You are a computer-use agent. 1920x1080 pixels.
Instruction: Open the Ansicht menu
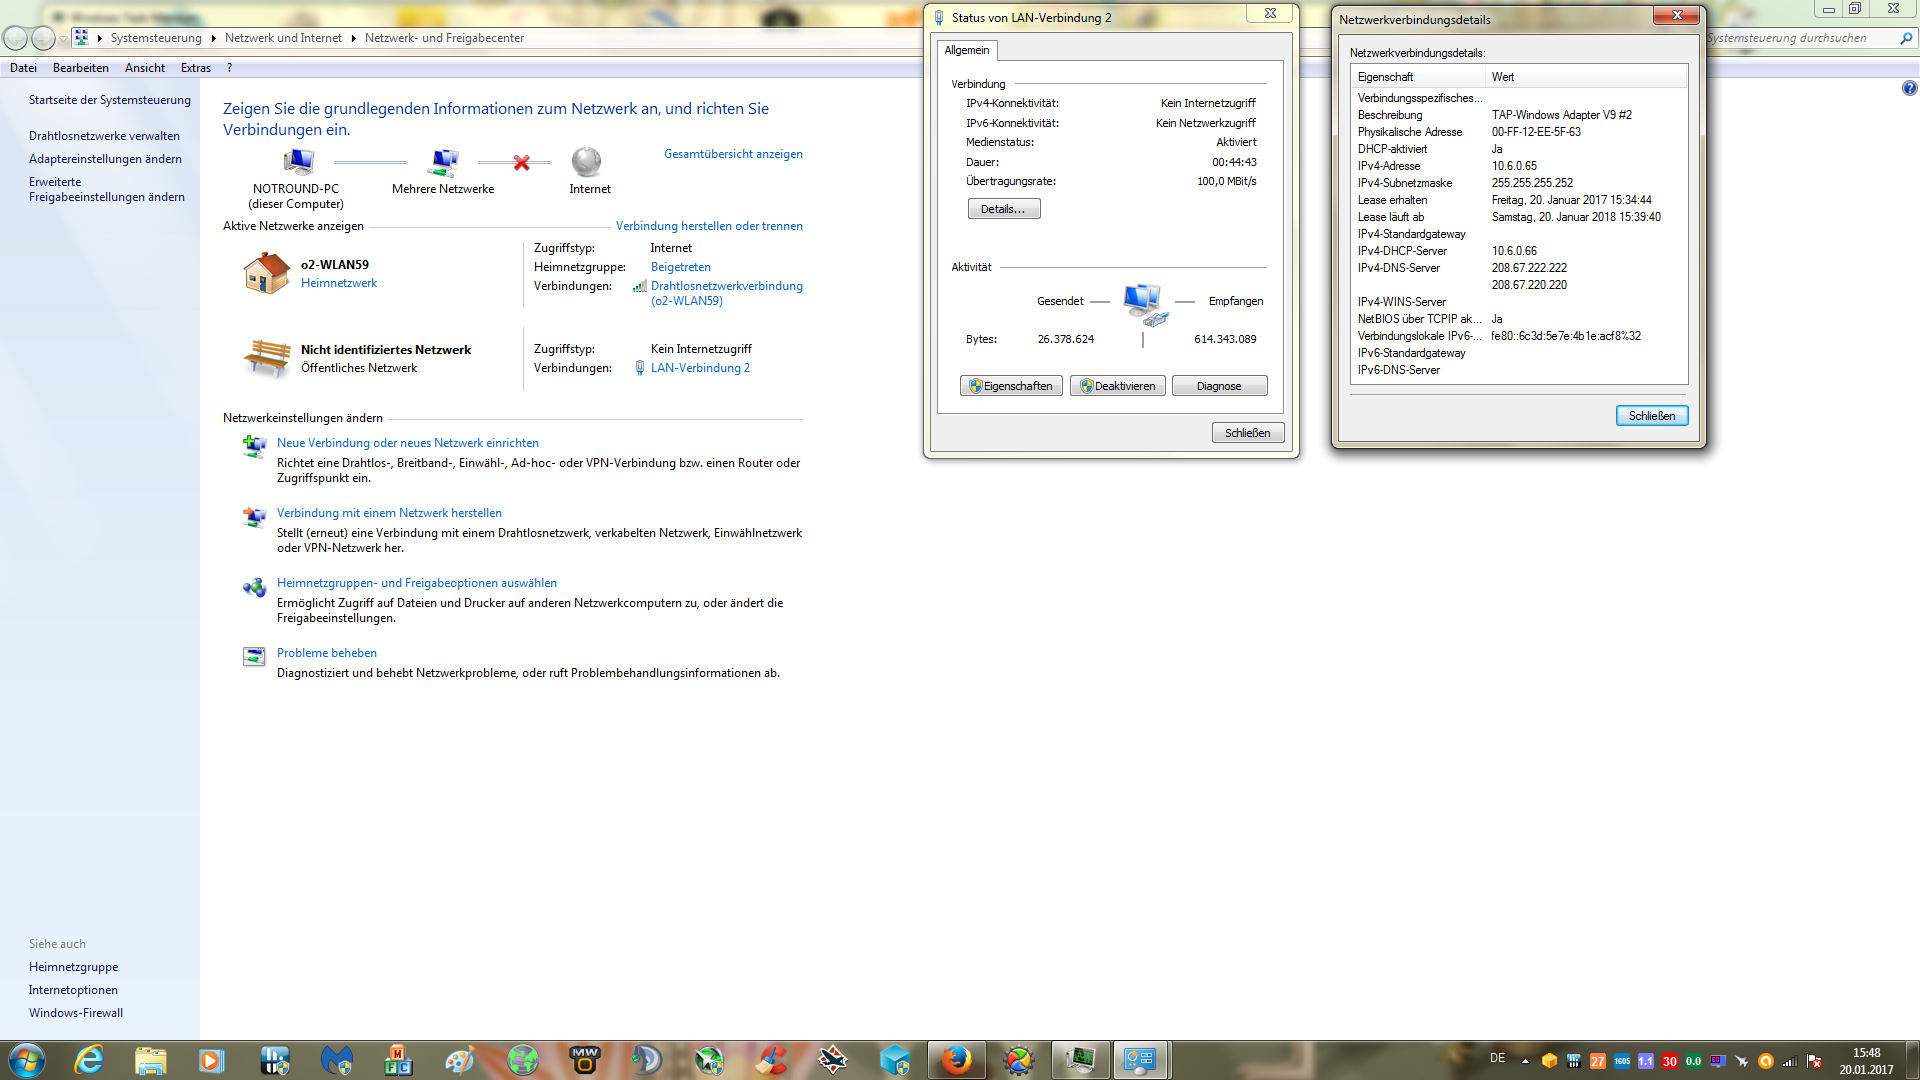(145, 68)
